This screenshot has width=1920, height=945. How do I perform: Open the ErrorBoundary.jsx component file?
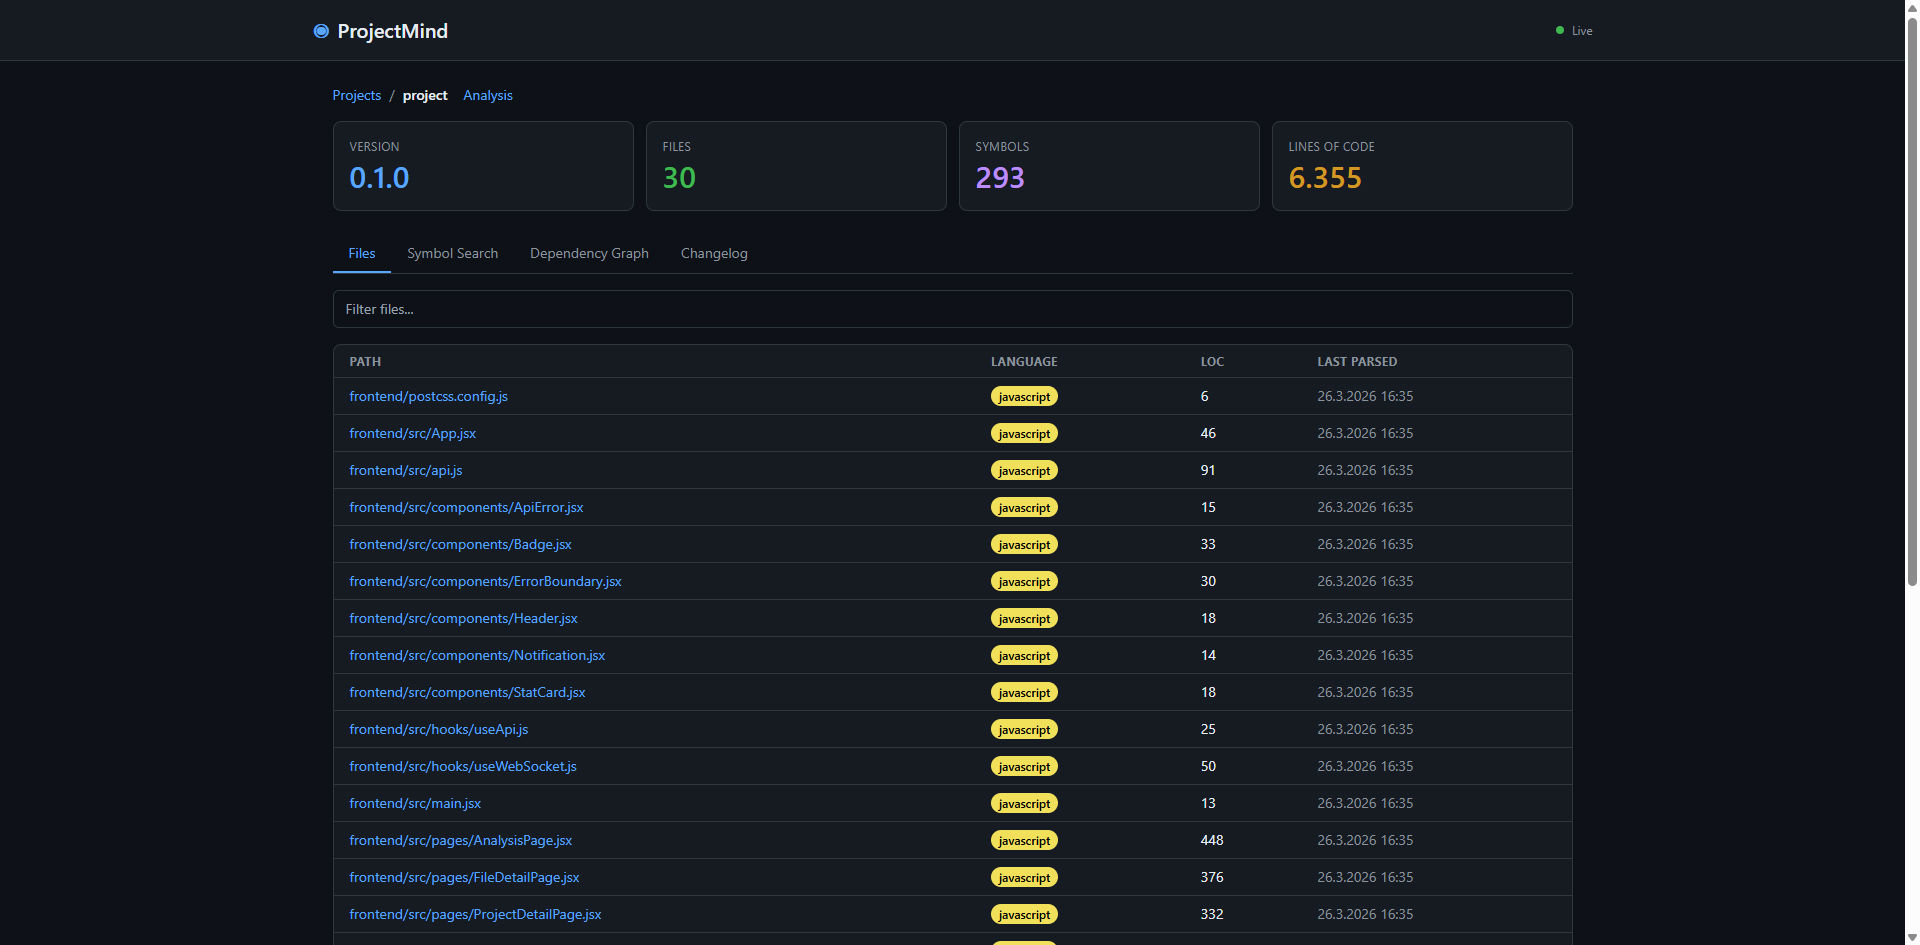[x=485, y=581]
